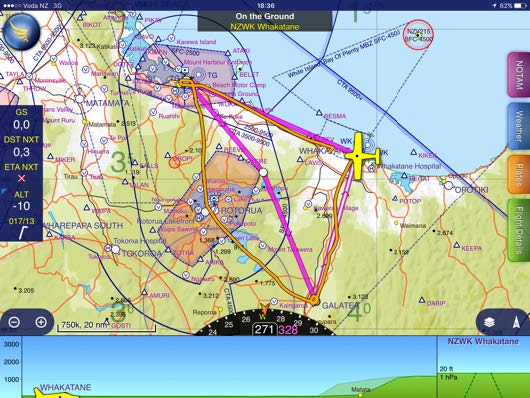Zoom out with the minus button
This screenshot has width=530, height=398.
point(14,322)
